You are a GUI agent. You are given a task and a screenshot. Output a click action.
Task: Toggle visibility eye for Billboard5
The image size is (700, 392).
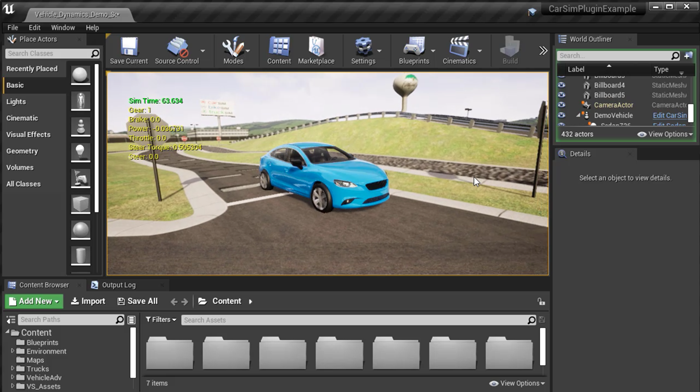coord(562,95)
